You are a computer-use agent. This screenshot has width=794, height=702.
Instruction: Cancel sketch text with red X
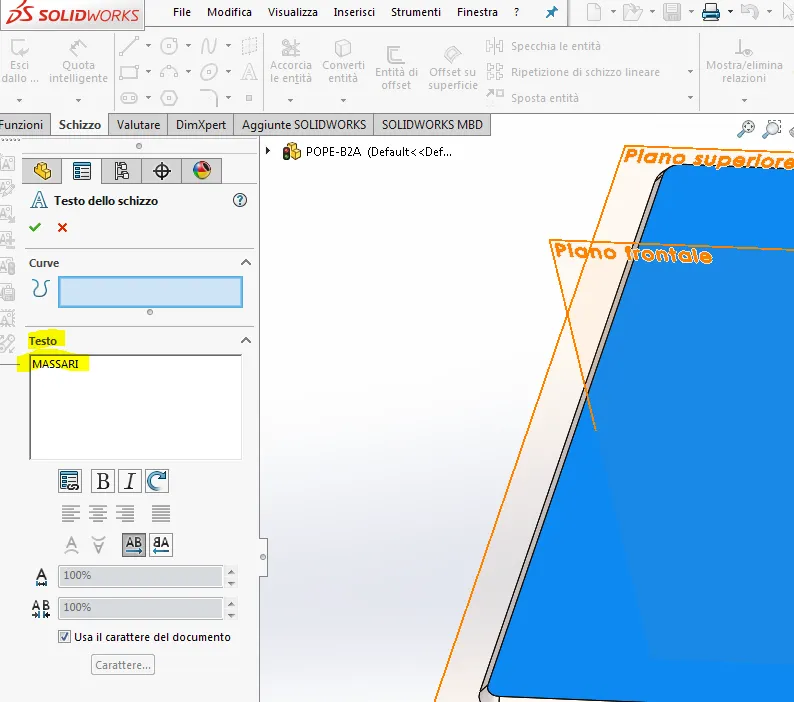pyautogui.click(x=62, y=227)
